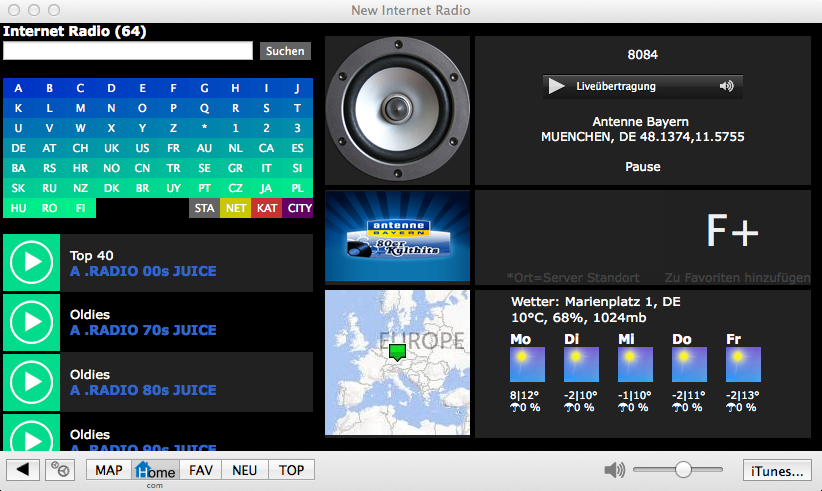The height and width of the screenshot is (491, 822).
Task: Click Monday weather forecast icon
Action: click(x=527, y=364)
